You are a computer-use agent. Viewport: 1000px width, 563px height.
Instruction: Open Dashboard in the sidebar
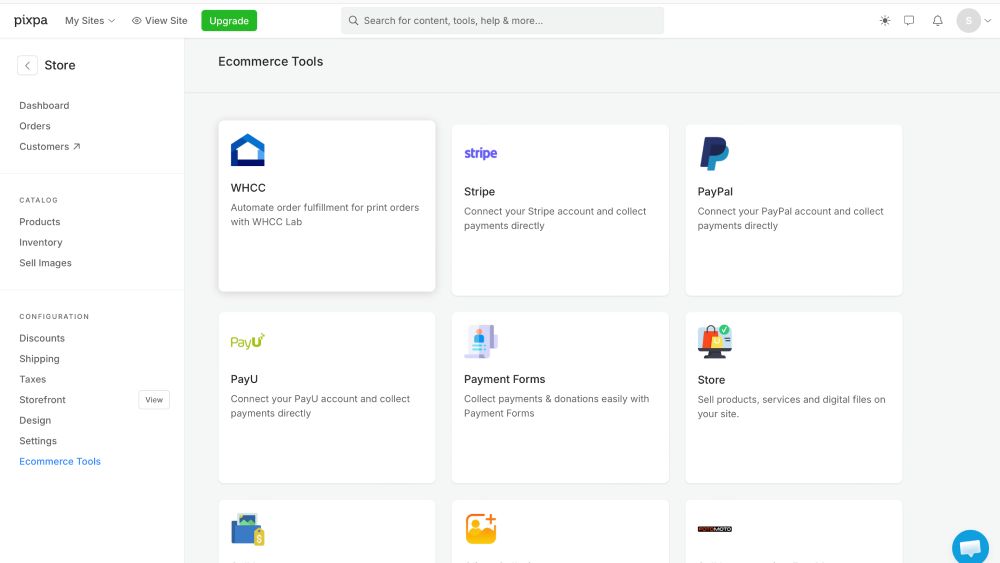click(x=44, y=105)
